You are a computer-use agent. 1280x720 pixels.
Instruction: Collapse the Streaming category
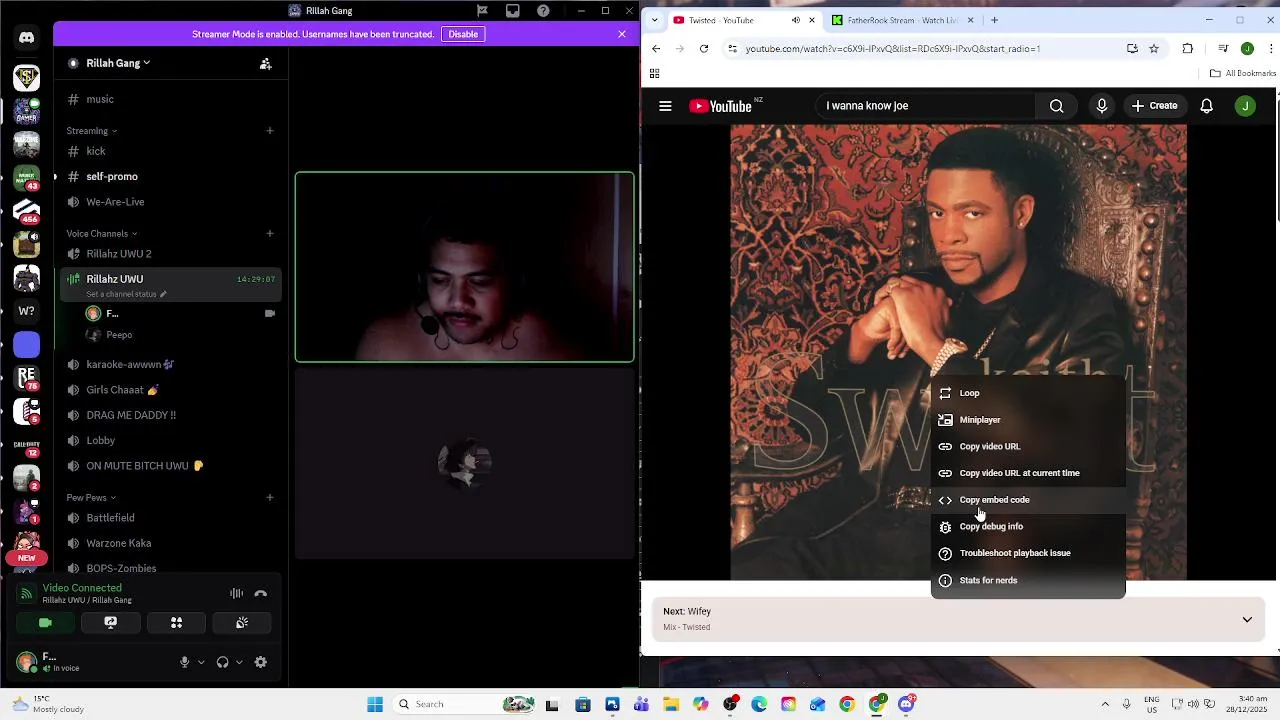[x=91, y=130]
